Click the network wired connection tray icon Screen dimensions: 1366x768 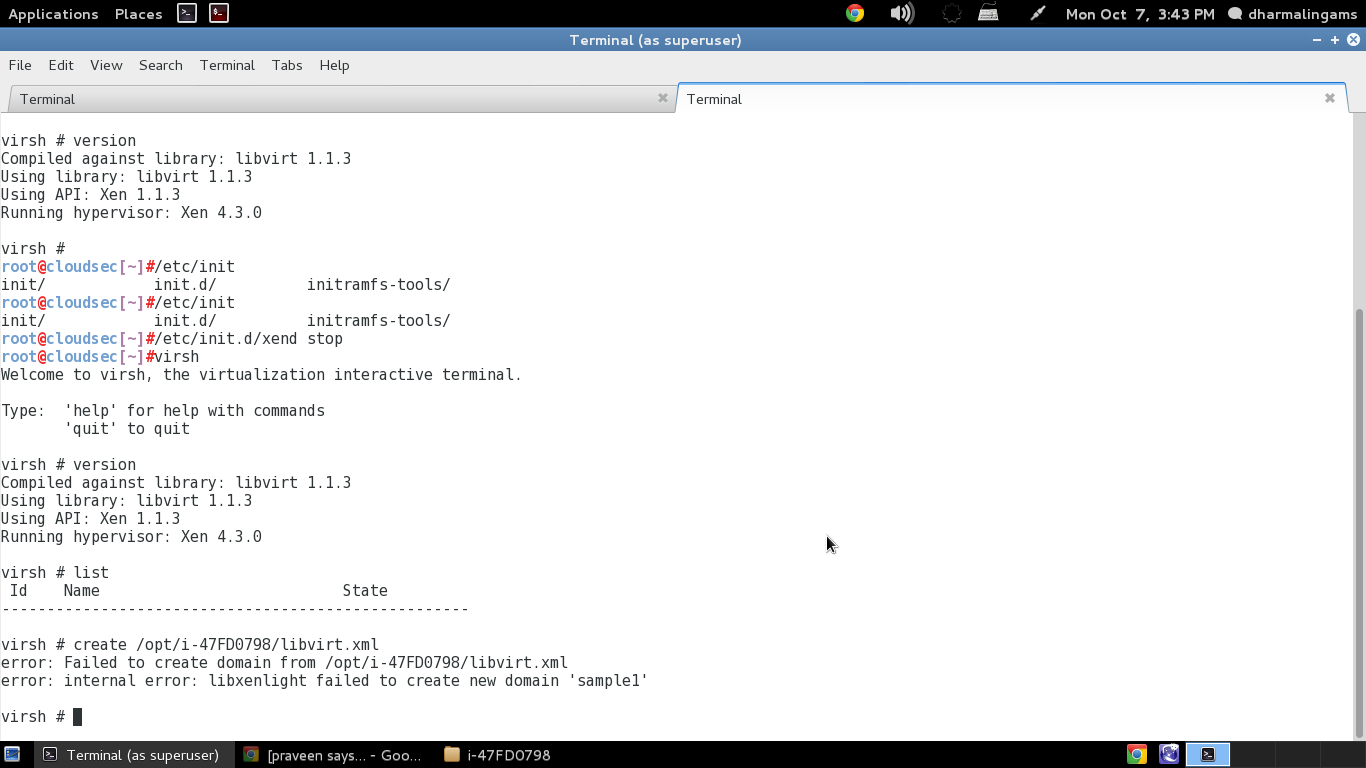coord(988,13)
